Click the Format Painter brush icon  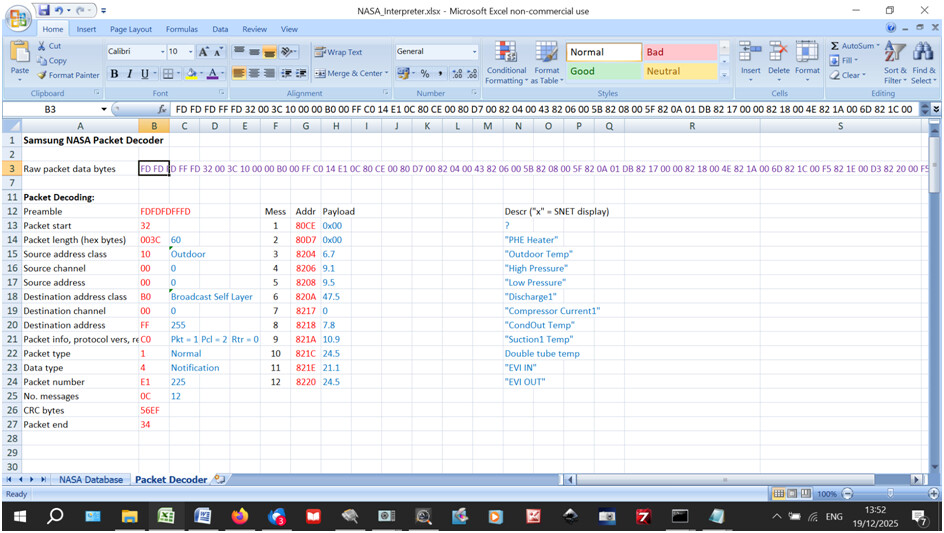pyautogui.click(x=42, y=75)
